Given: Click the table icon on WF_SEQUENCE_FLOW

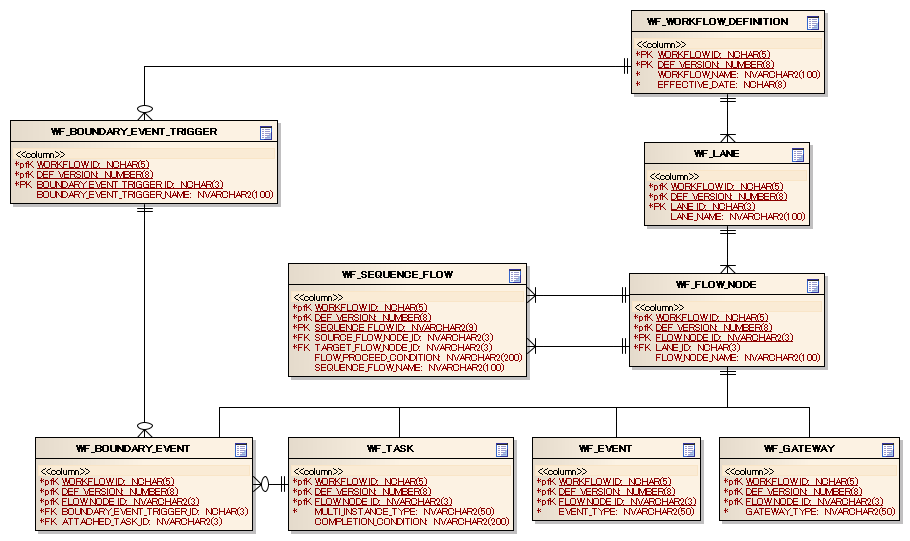Looking at the screenshot, I should (515, 276).
